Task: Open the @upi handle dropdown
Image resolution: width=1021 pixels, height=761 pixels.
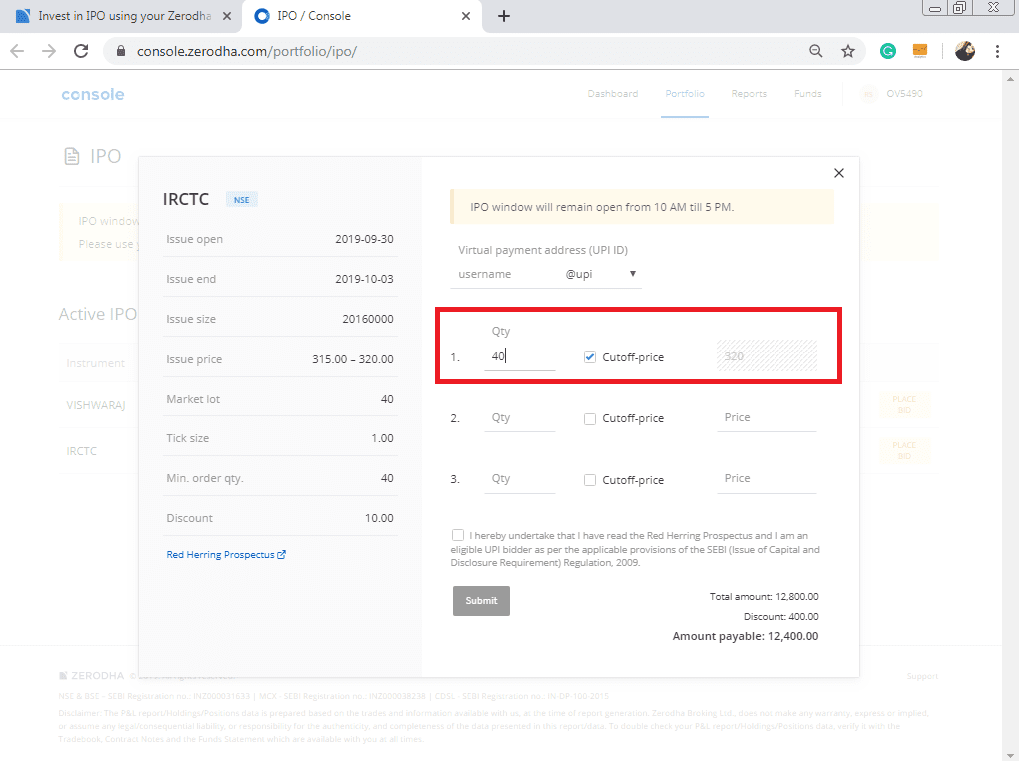Action: coord(601,274)
